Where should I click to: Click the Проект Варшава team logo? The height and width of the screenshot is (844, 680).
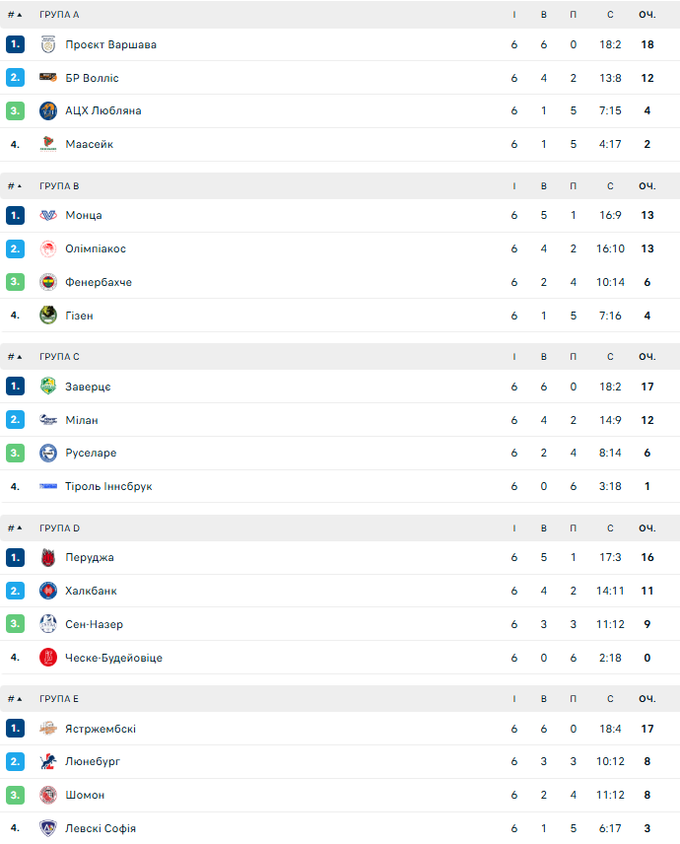[48, 44]
